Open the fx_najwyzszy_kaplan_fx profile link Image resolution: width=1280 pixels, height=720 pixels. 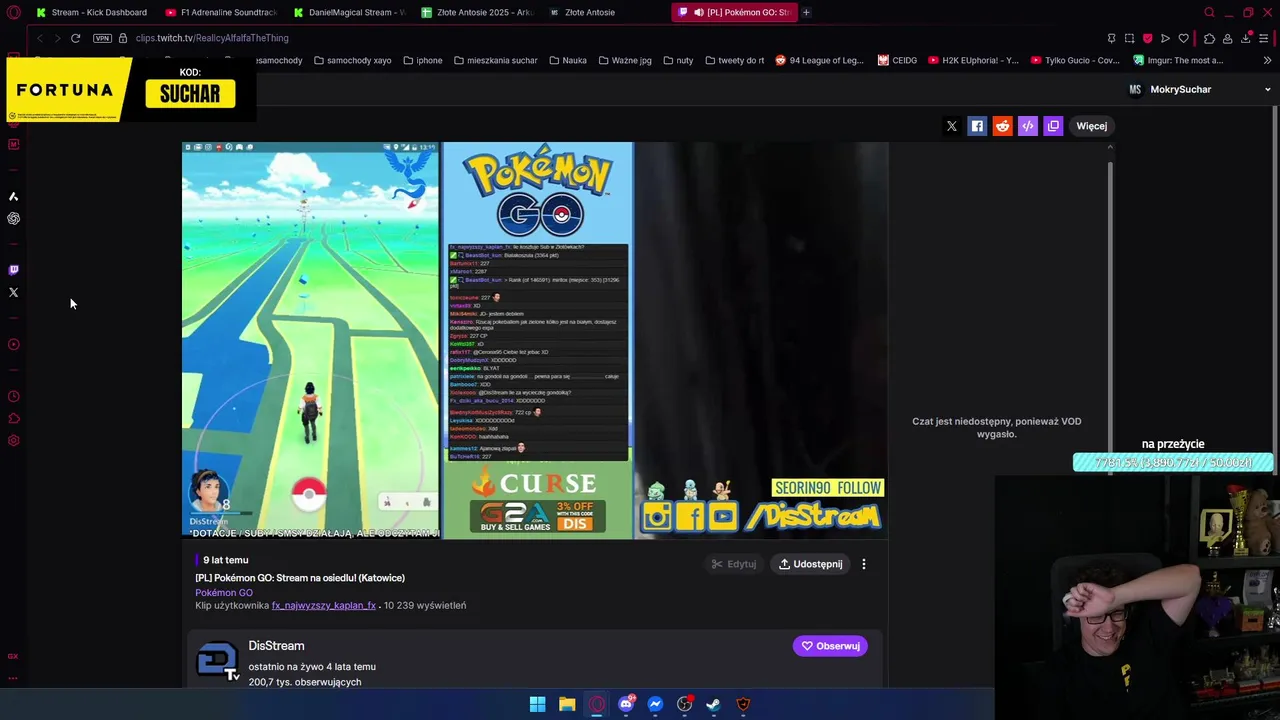pyautogui.click(x=324, y=605)
